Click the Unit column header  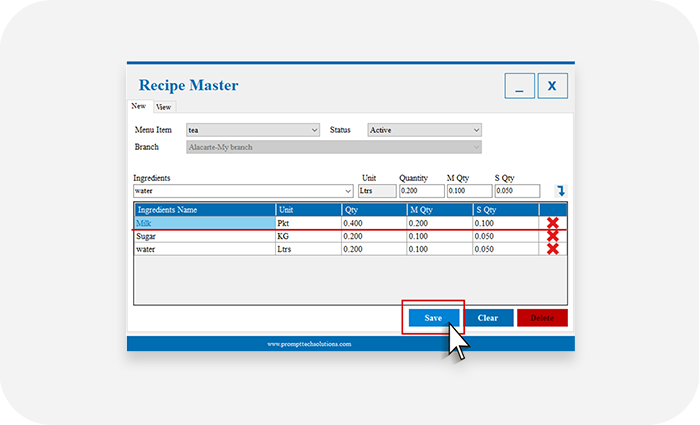[x=308, y=210]
